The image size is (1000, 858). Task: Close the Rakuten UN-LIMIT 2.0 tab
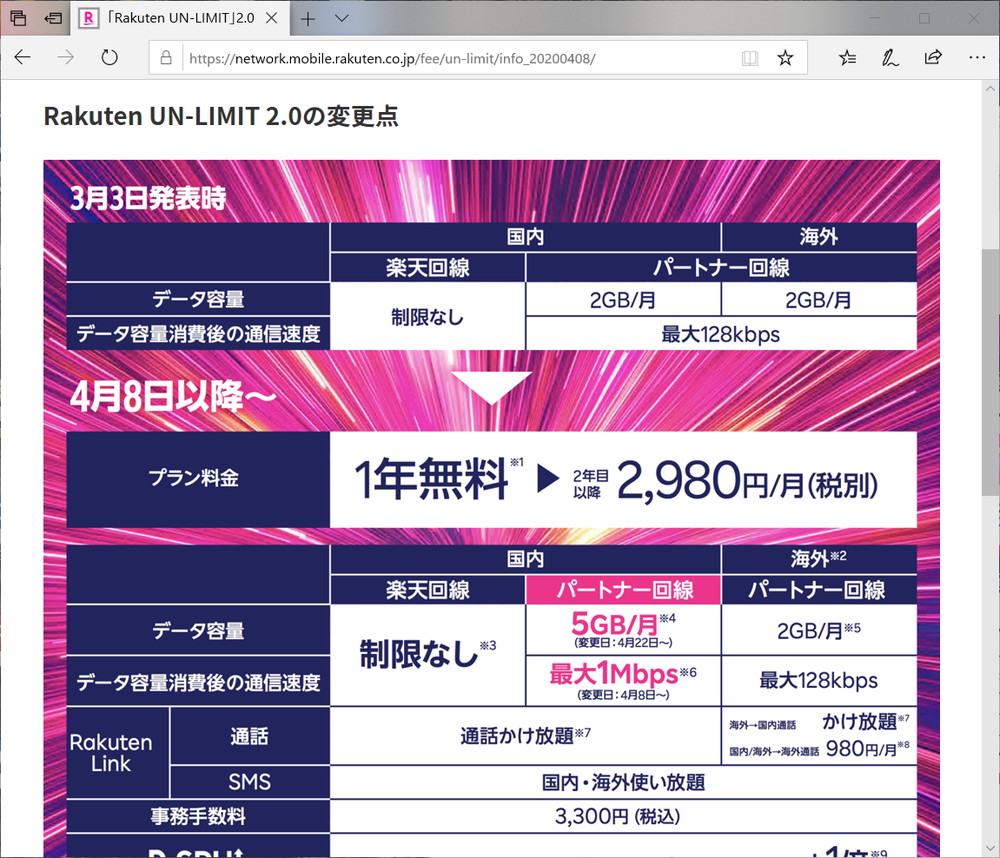(x=272, y=18)
